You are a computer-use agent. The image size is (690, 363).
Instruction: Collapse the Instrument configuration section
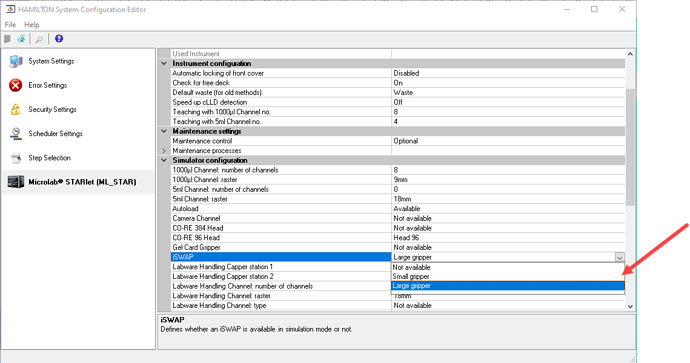click(164, 63)
